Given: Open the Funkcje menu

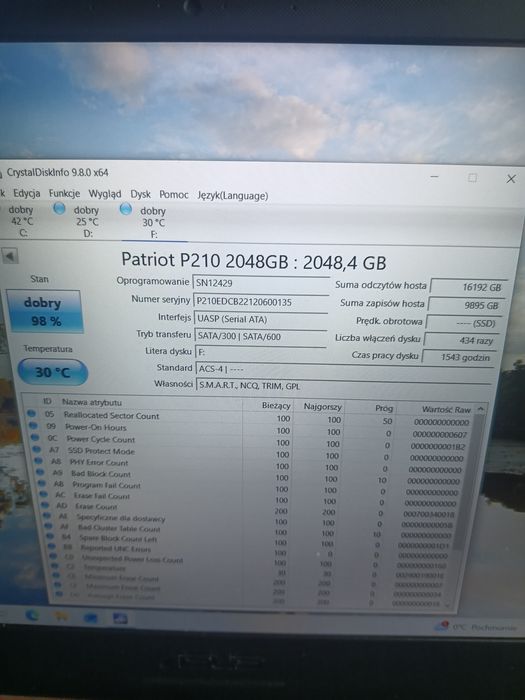Looking at the screenshot, I should coord(64,194).
